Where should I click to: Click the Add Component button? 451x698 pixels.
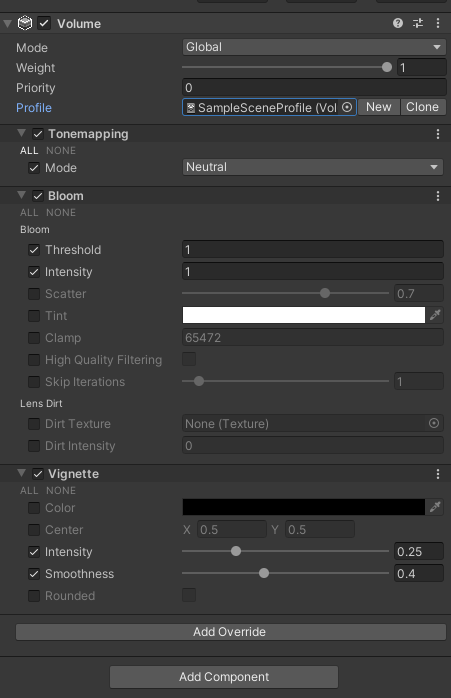coord(224,677)
